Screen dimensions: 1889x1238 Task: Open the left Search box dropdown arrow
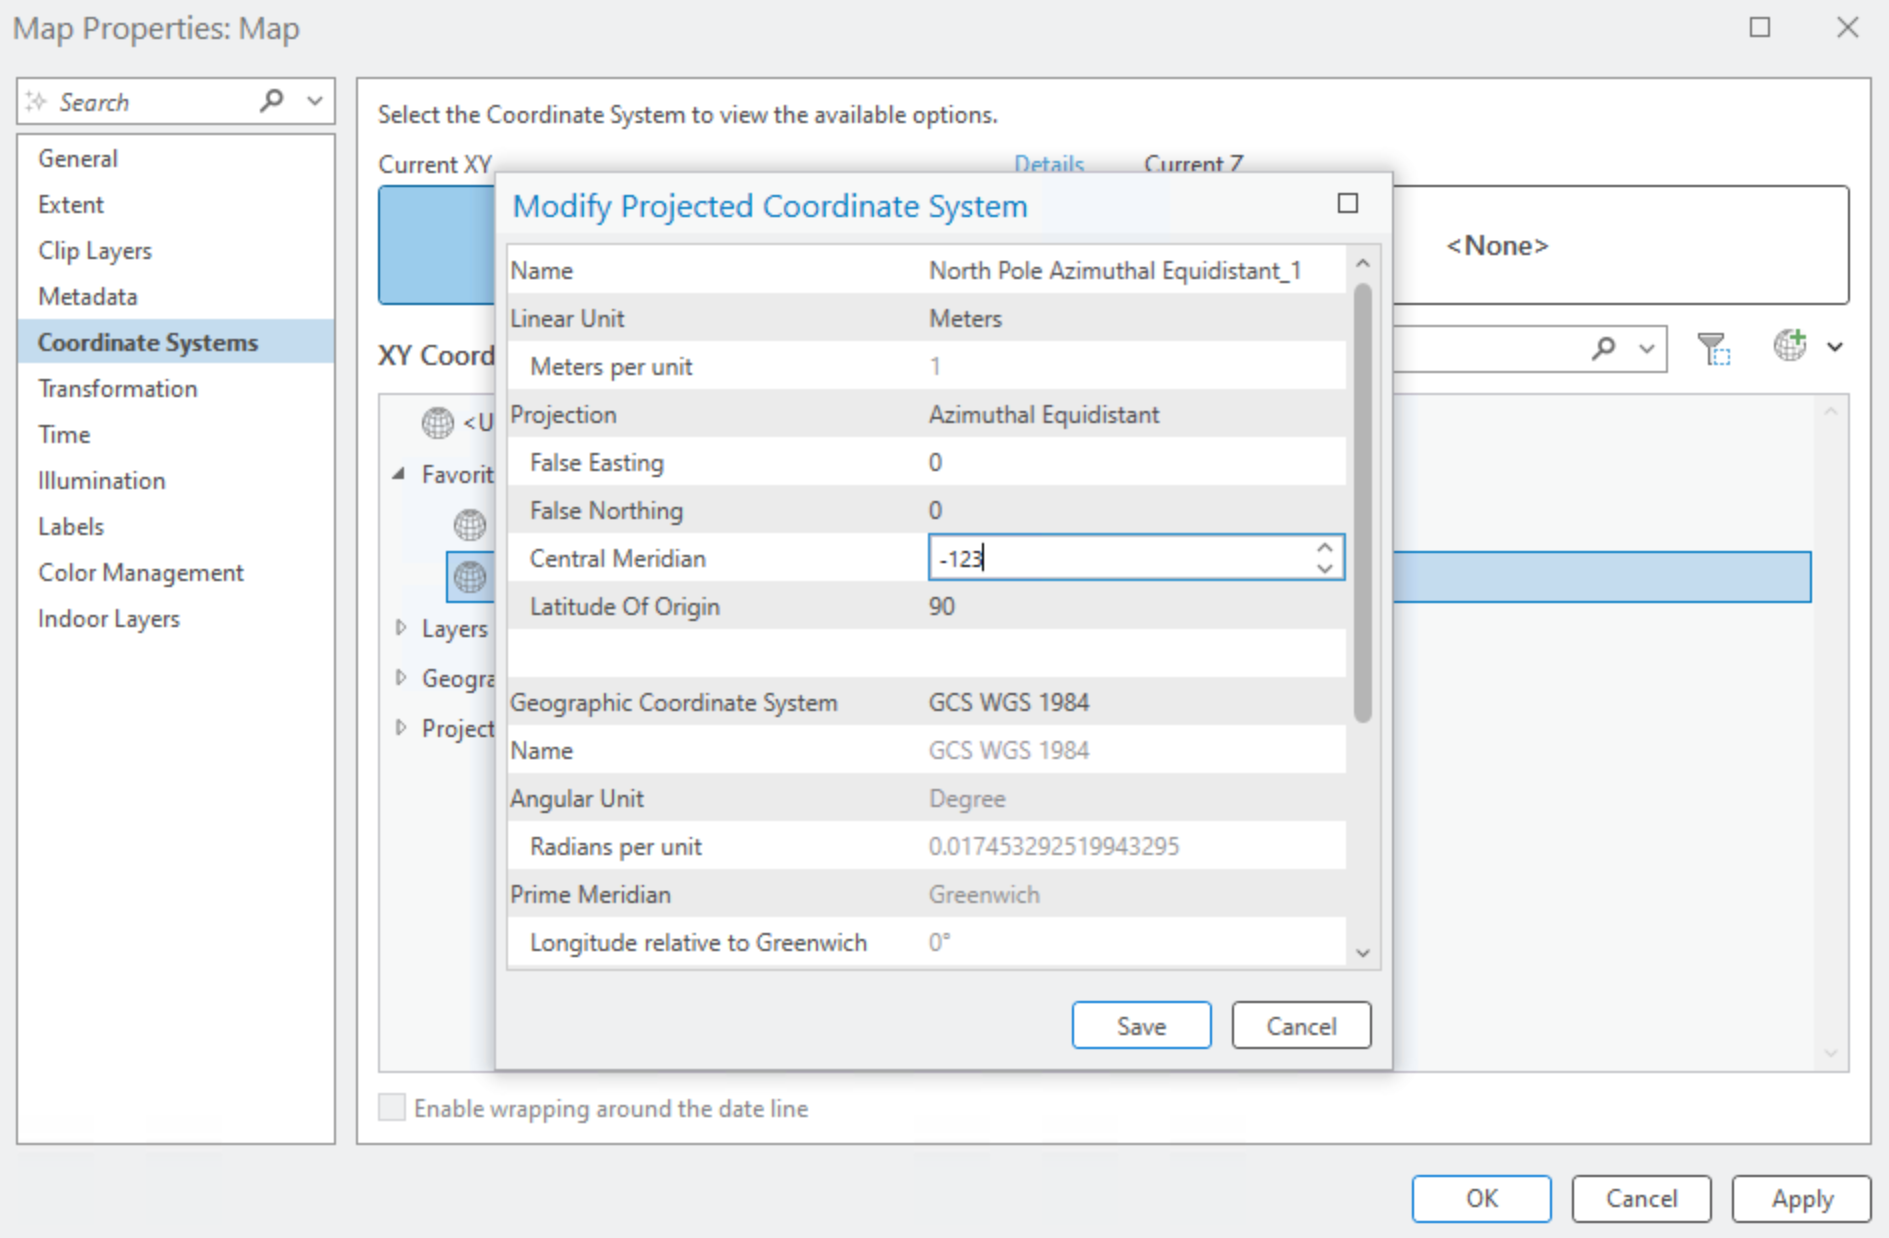[x=315, y=101]
